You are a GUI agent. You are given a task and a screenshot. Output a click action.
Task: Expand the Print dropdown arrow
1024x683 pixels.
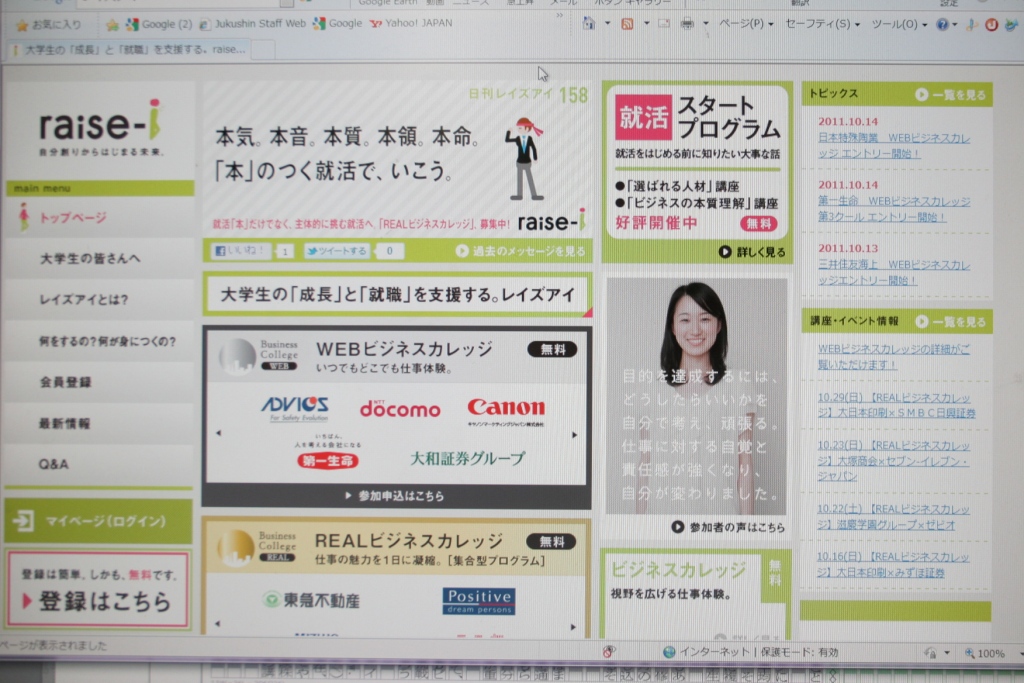(706, 25)
